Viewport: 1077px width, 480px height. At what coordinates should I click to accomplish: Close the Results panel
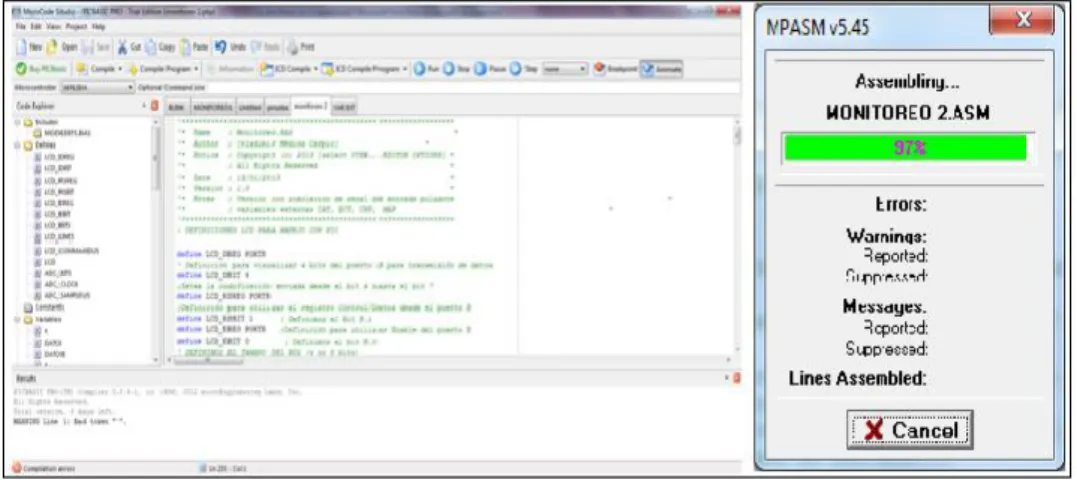click(736, 378)
